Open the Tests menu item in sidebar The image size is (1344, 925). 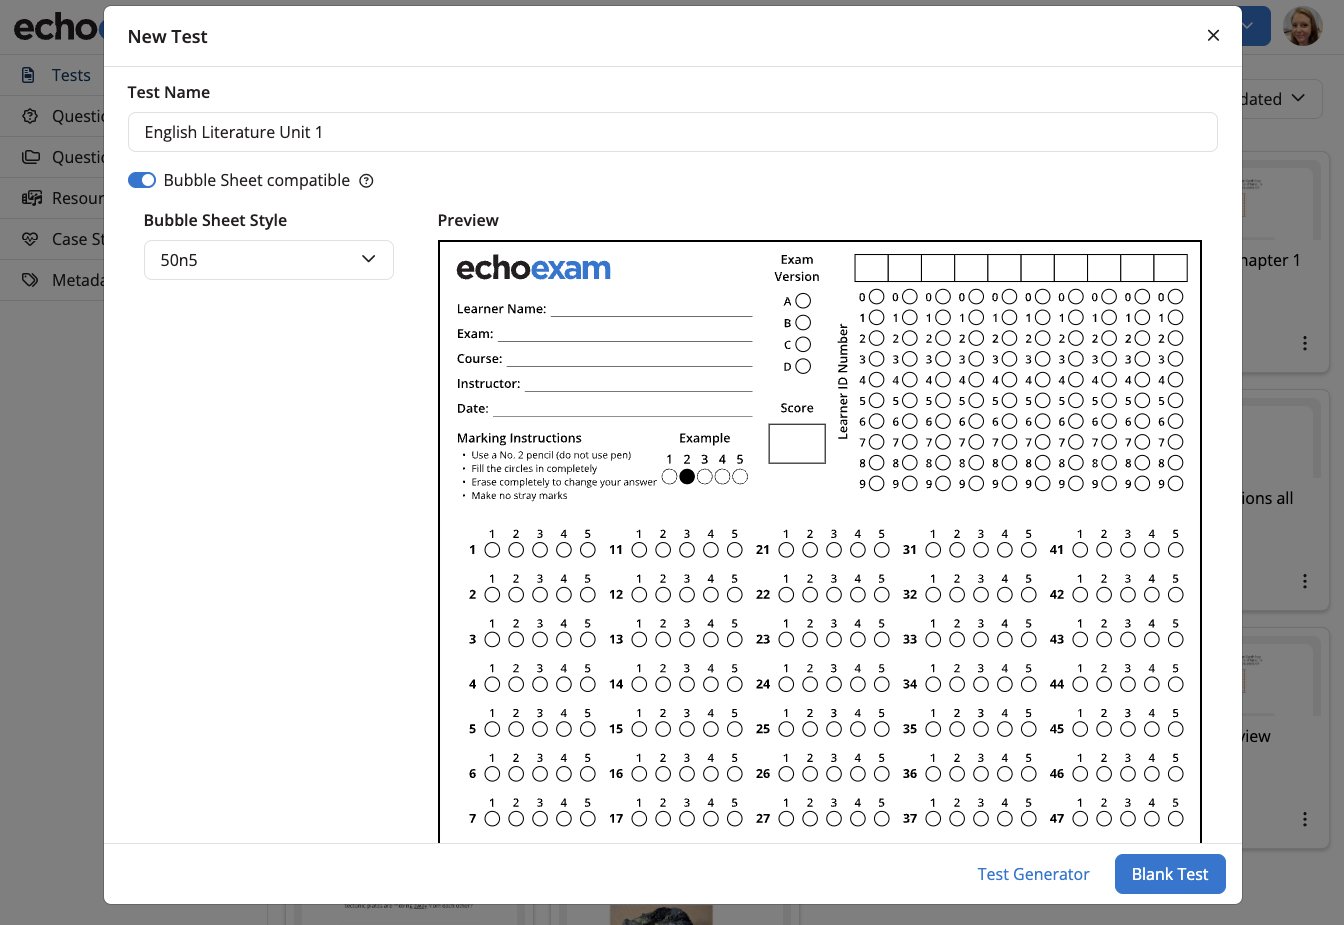[x=70, y=75]
